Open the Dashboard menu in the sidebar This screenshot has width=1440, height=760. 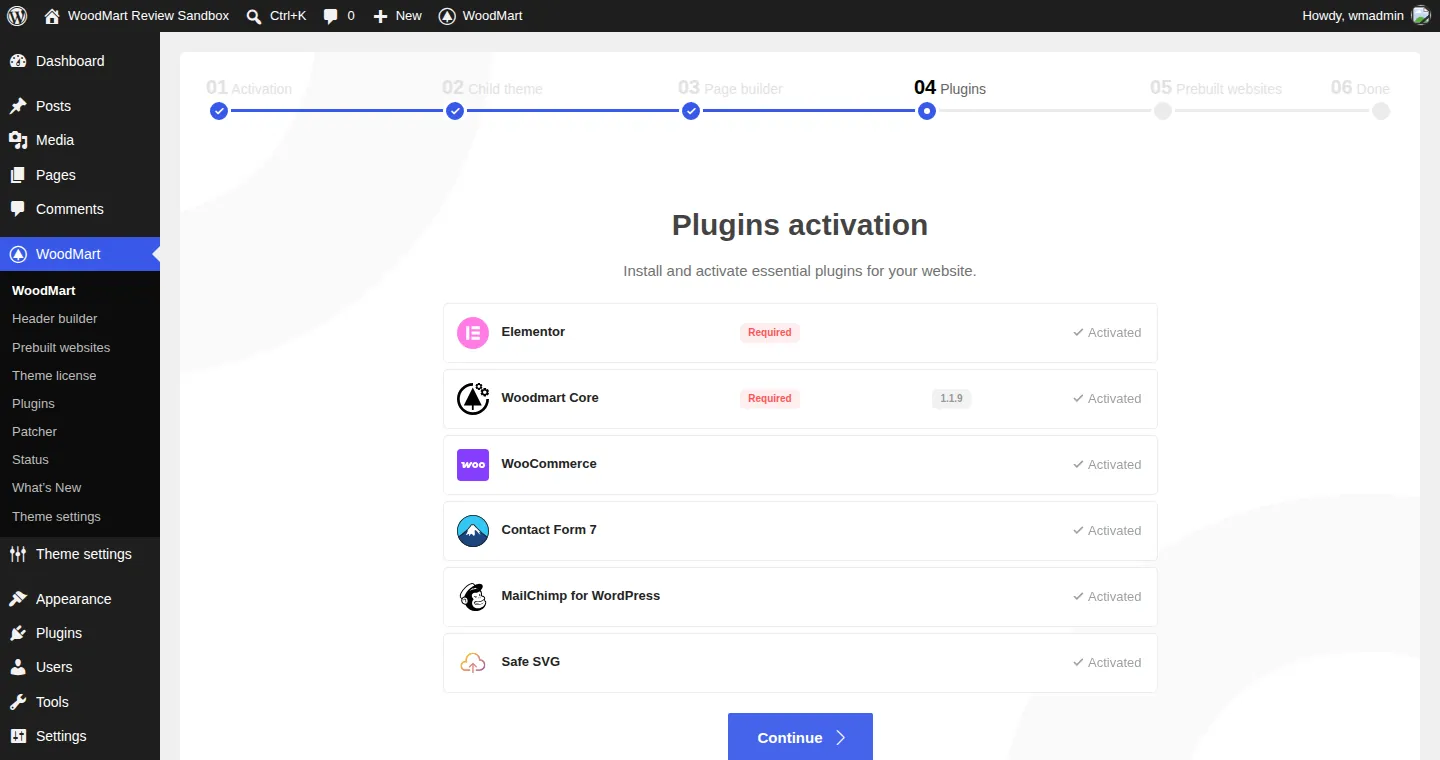click(80, 61)
